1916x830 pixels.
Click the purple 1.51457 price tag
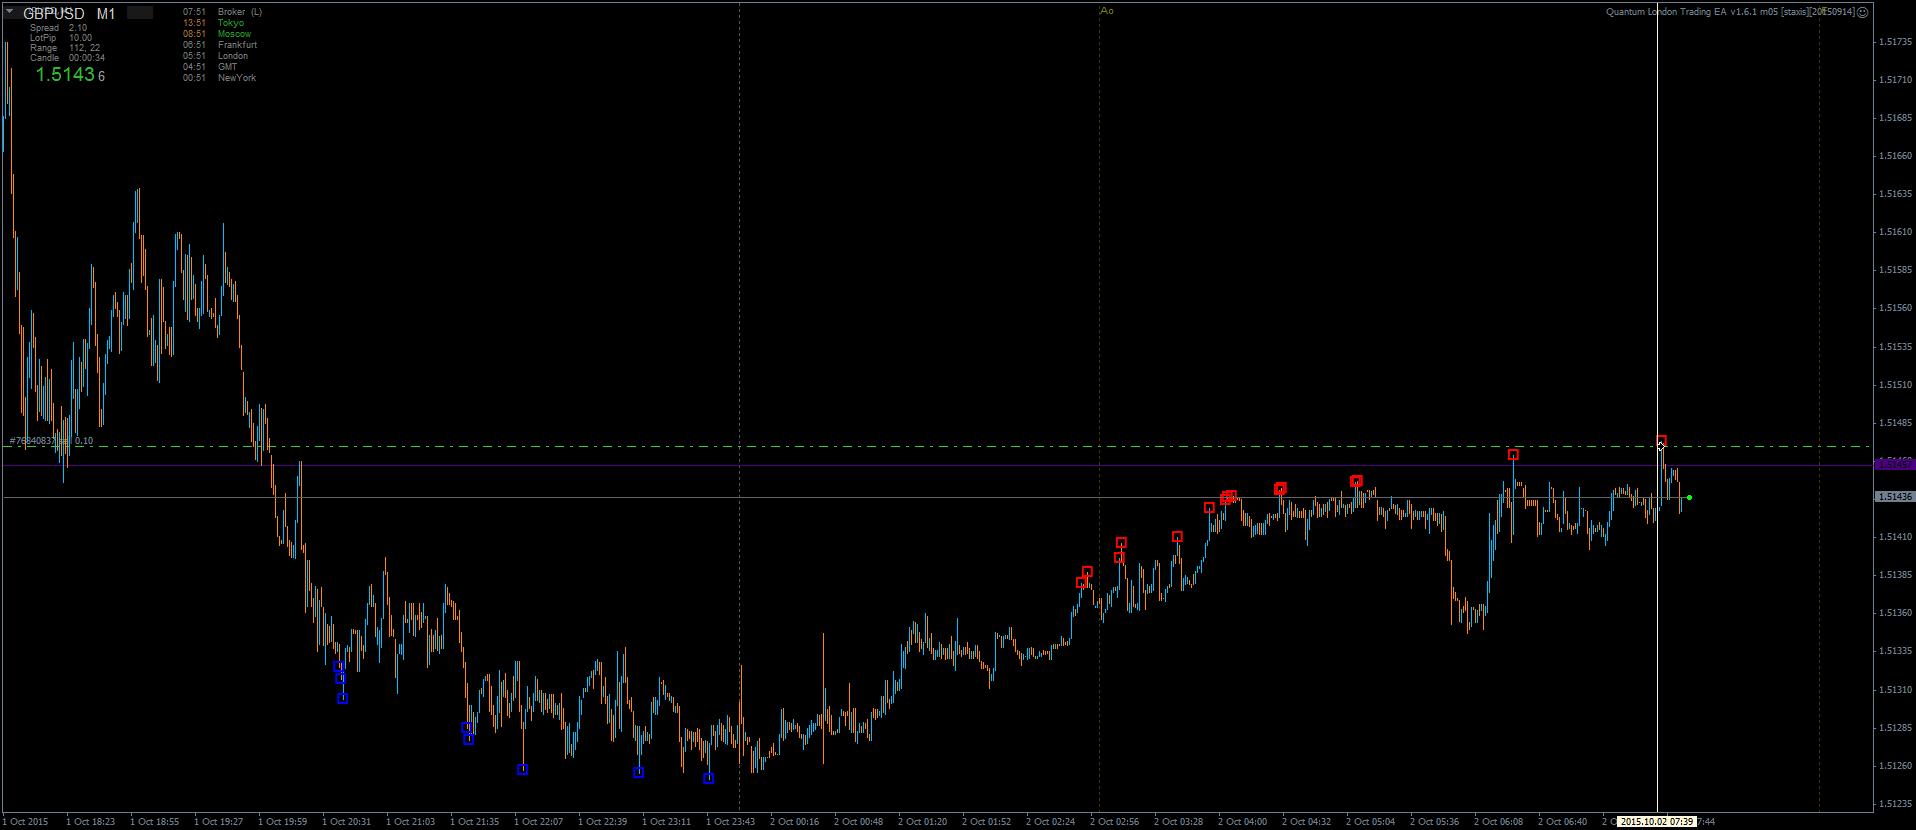1893,465
